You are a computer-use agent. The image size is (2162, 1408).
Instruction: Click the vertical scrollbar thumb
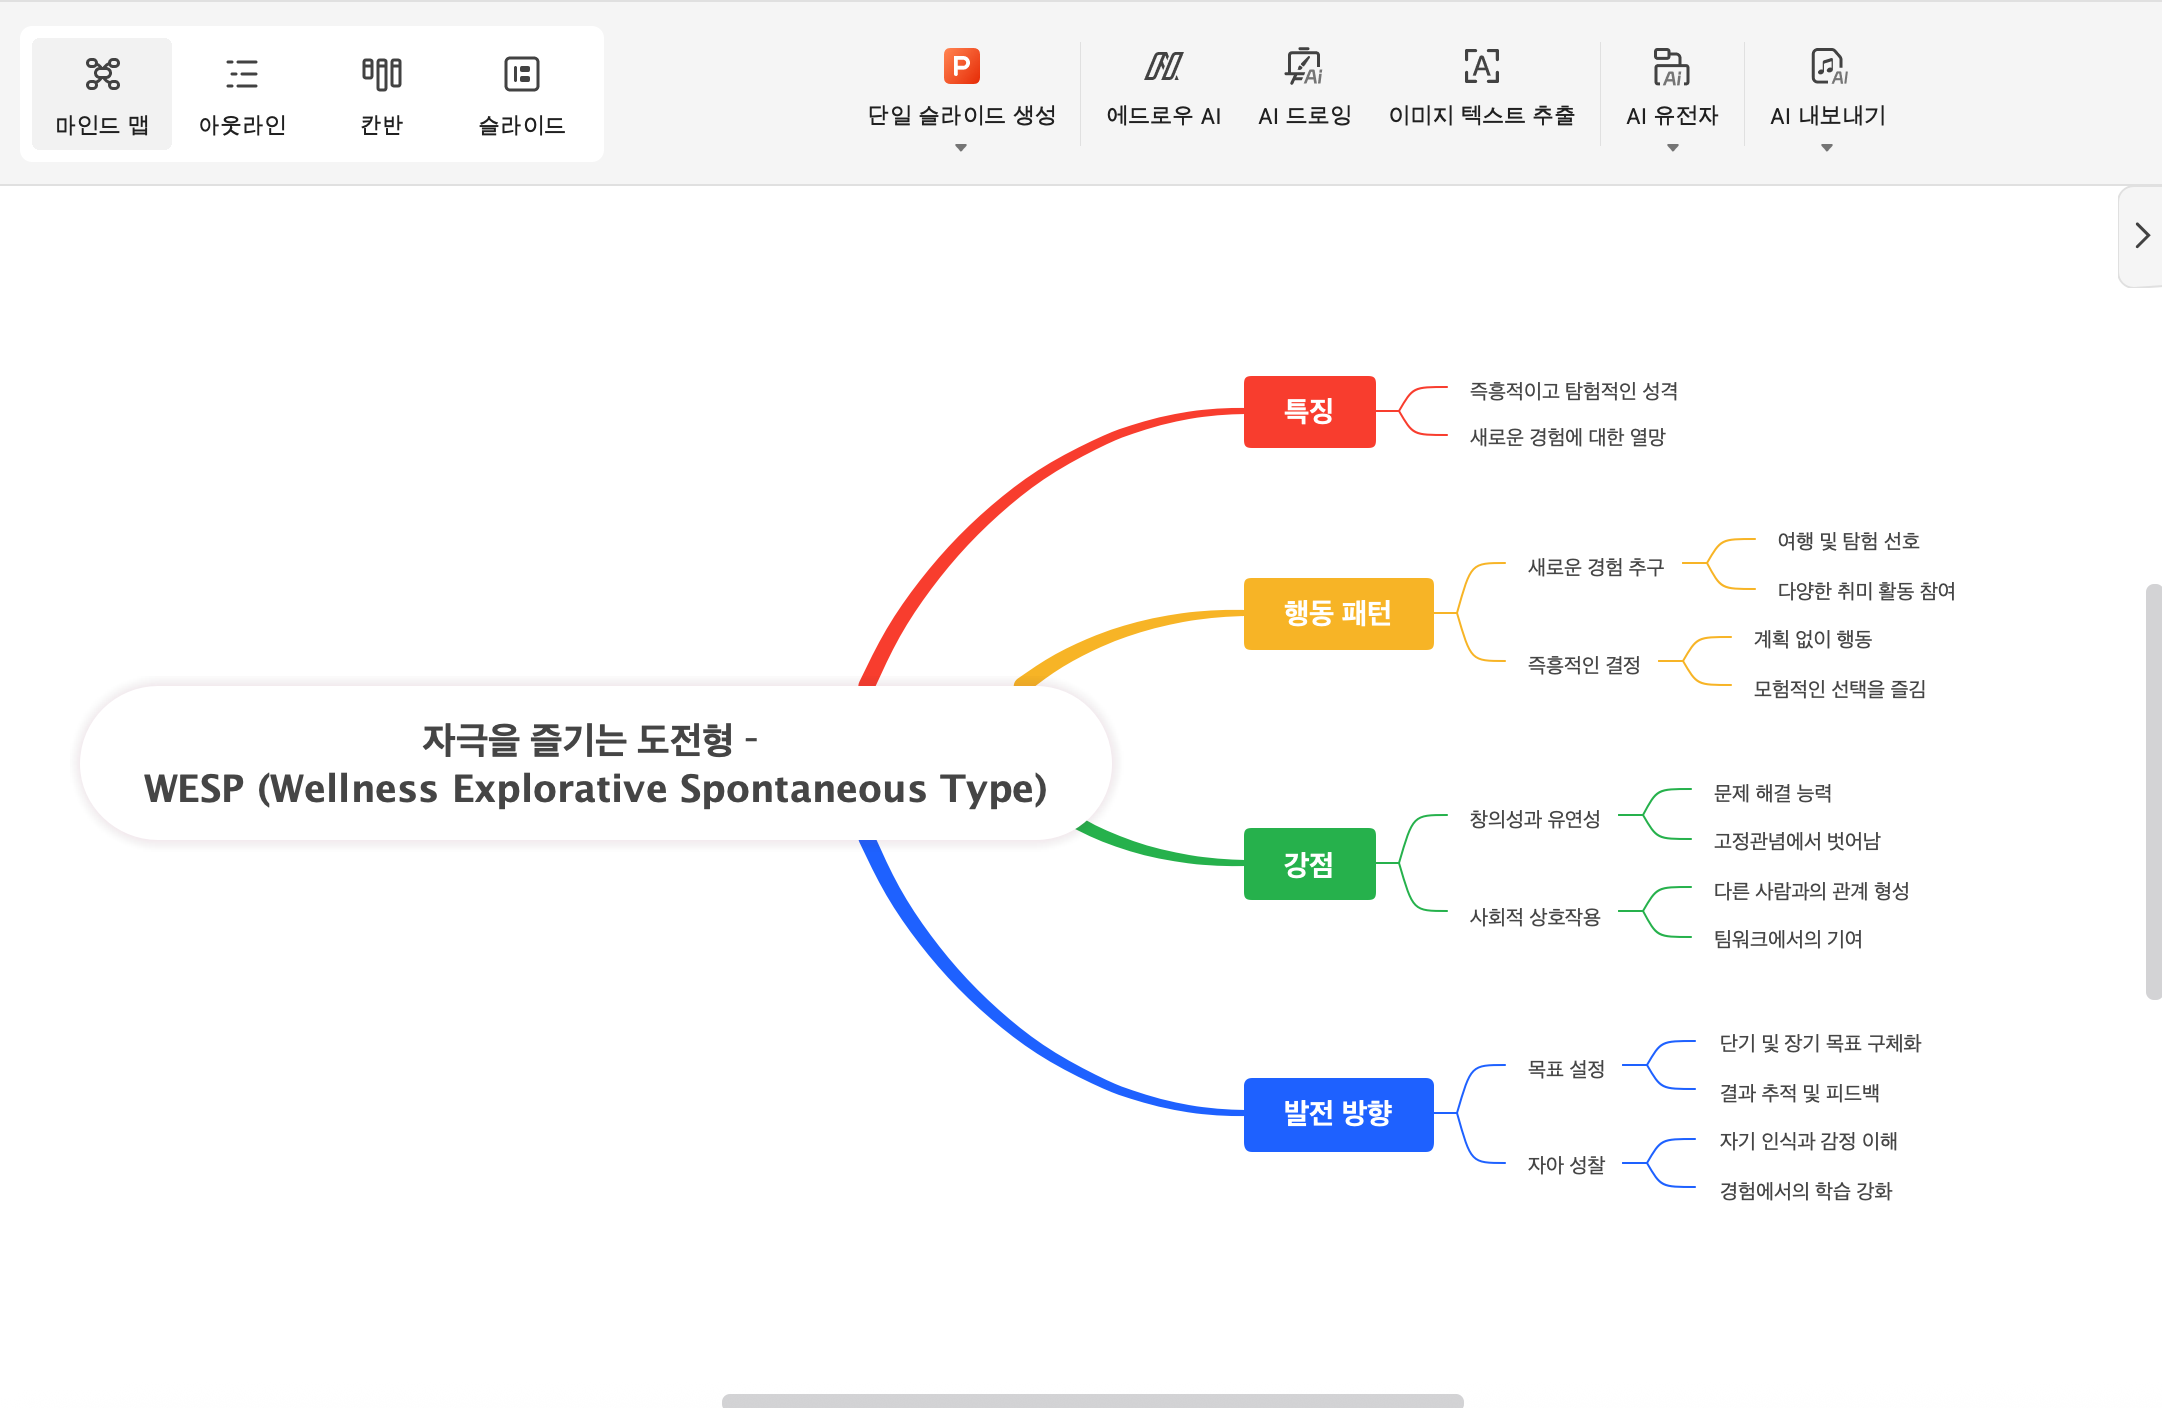coord(2154,792)
